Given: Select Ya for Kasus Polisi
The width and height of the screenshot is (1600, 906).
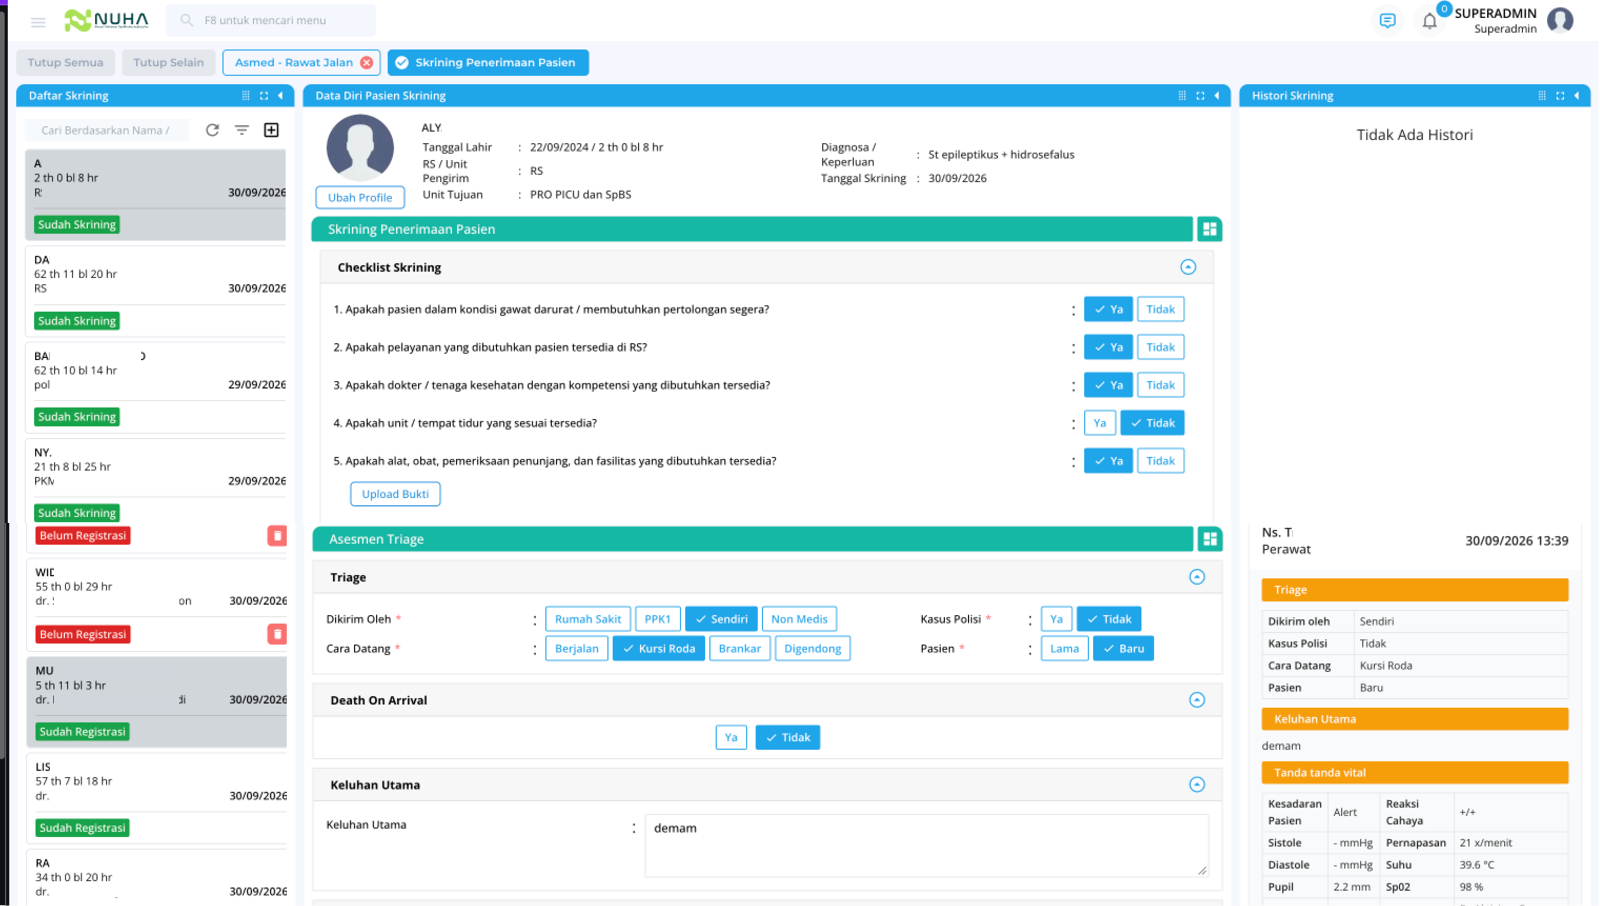Looking at the screenshot, I should click(x=1056, y=619).
